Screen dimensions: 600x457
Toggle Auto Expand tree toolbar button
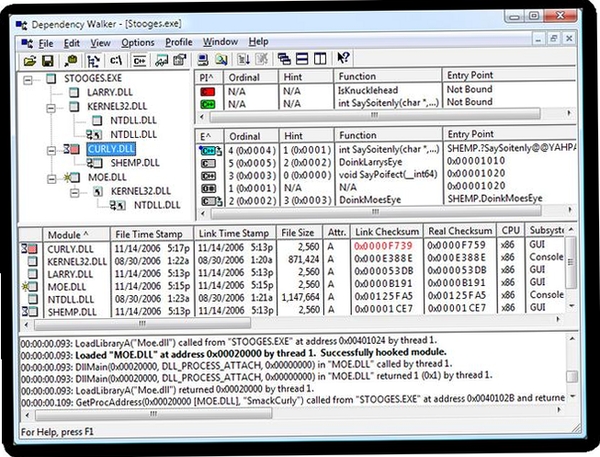(93, 60)
